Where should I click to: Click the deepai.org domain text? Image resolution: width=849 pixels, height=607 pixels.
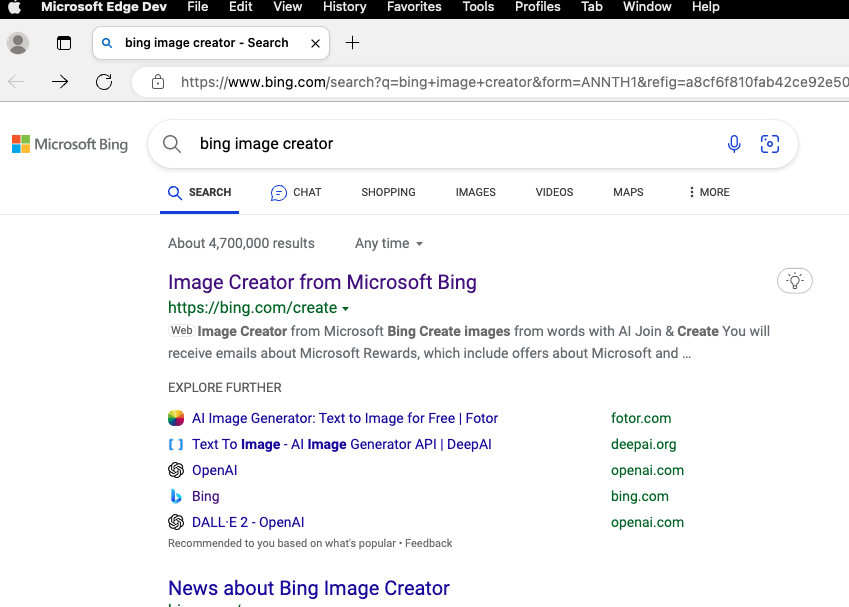[x=643, y=444]
